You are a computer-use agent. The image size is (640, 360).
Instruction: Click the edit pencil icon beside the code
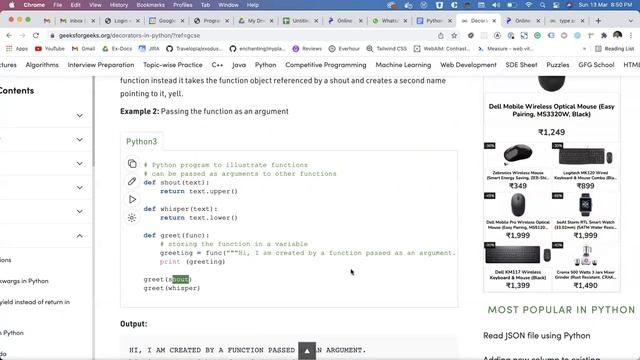pos(132,181)
